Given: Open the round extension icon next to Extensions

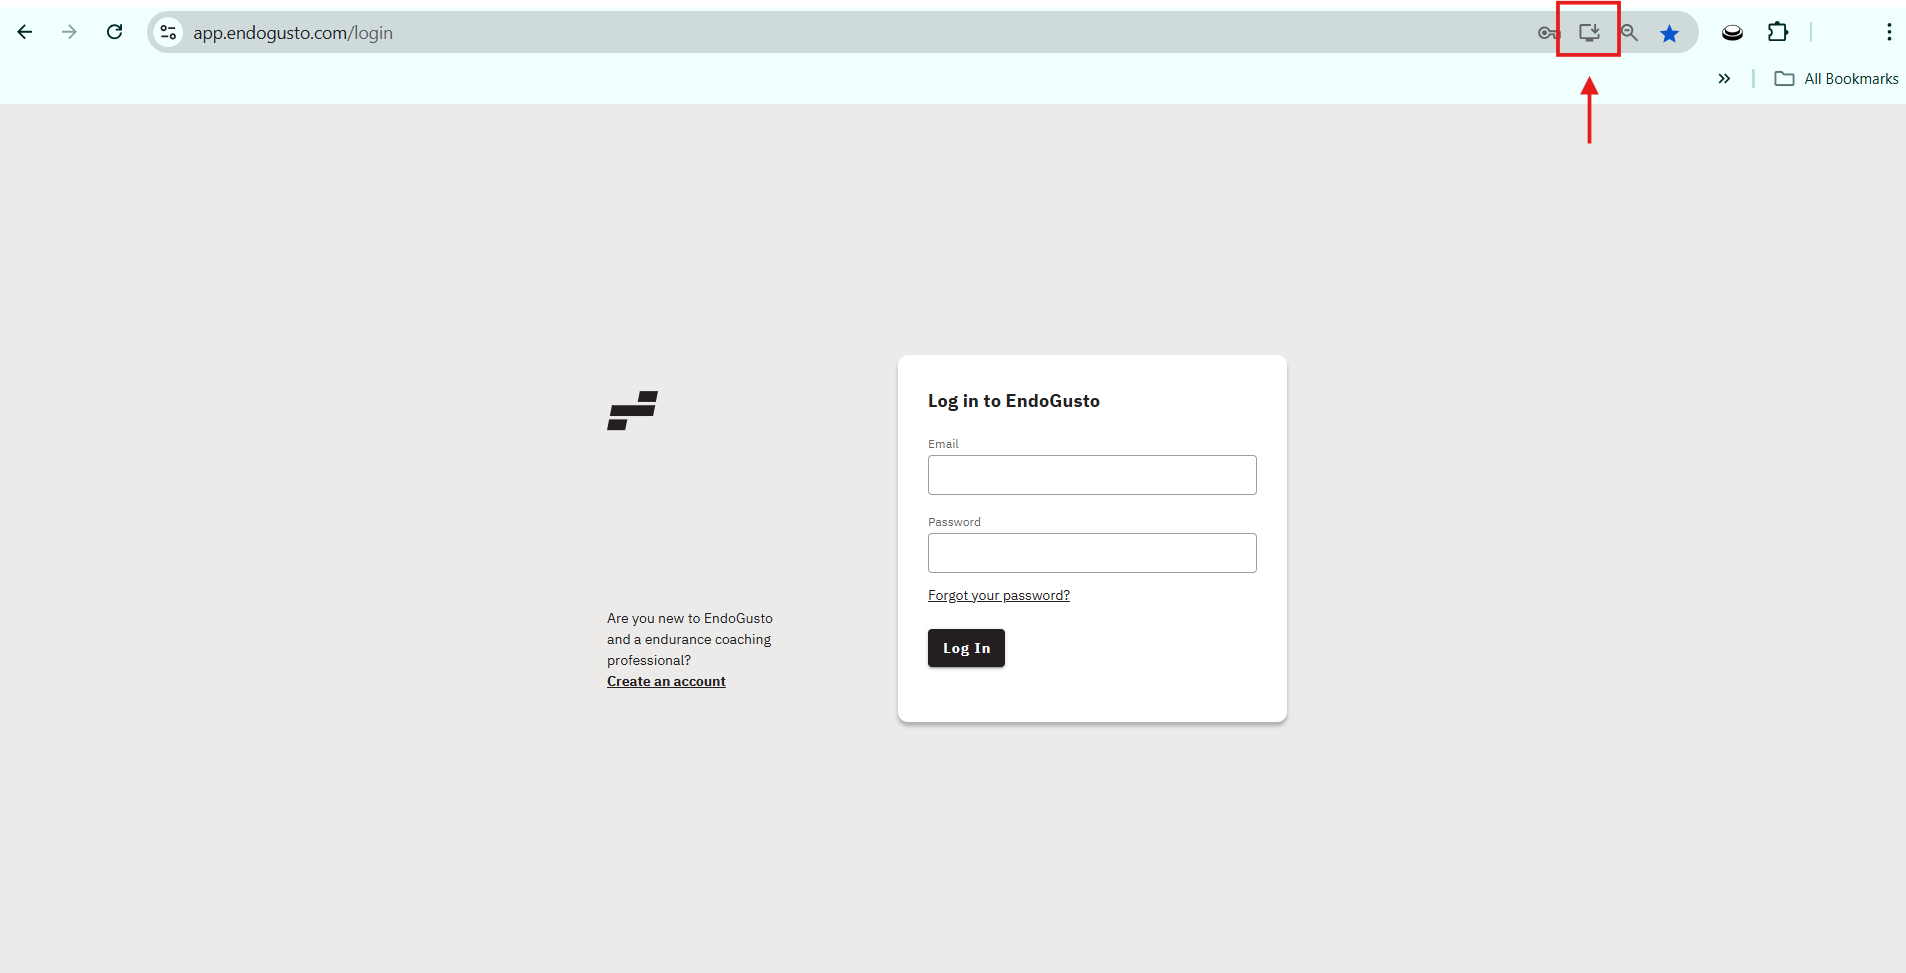Looking at the screenshot, I should point(1732,33).
